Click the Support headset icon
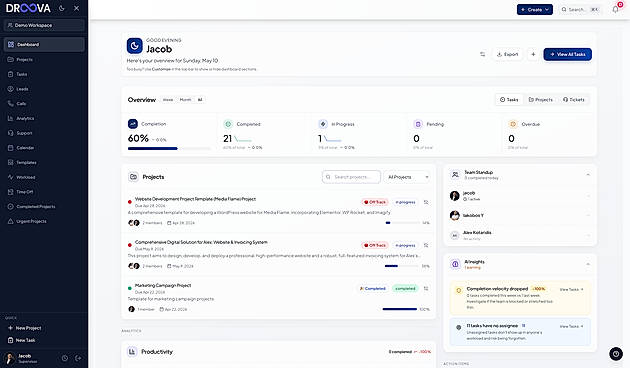Screen dimensions: 630x368 (10, 133)
